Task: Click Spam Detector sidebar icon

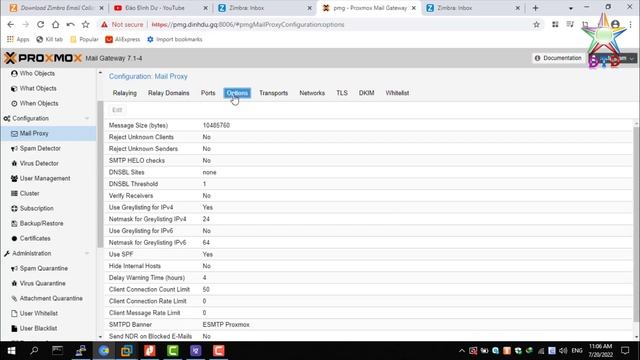Action: pyautogui.click(x=14, y=149)
